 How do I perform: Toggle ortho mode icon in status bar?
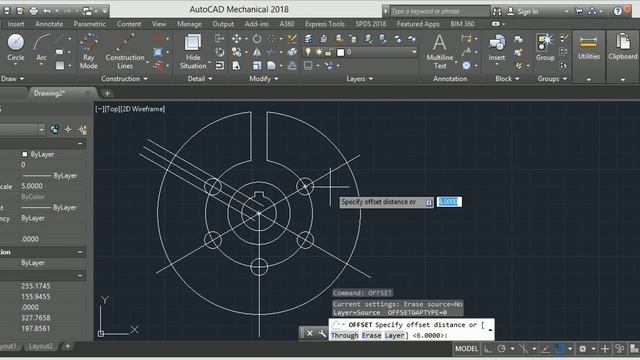click(x=488, y=349)
